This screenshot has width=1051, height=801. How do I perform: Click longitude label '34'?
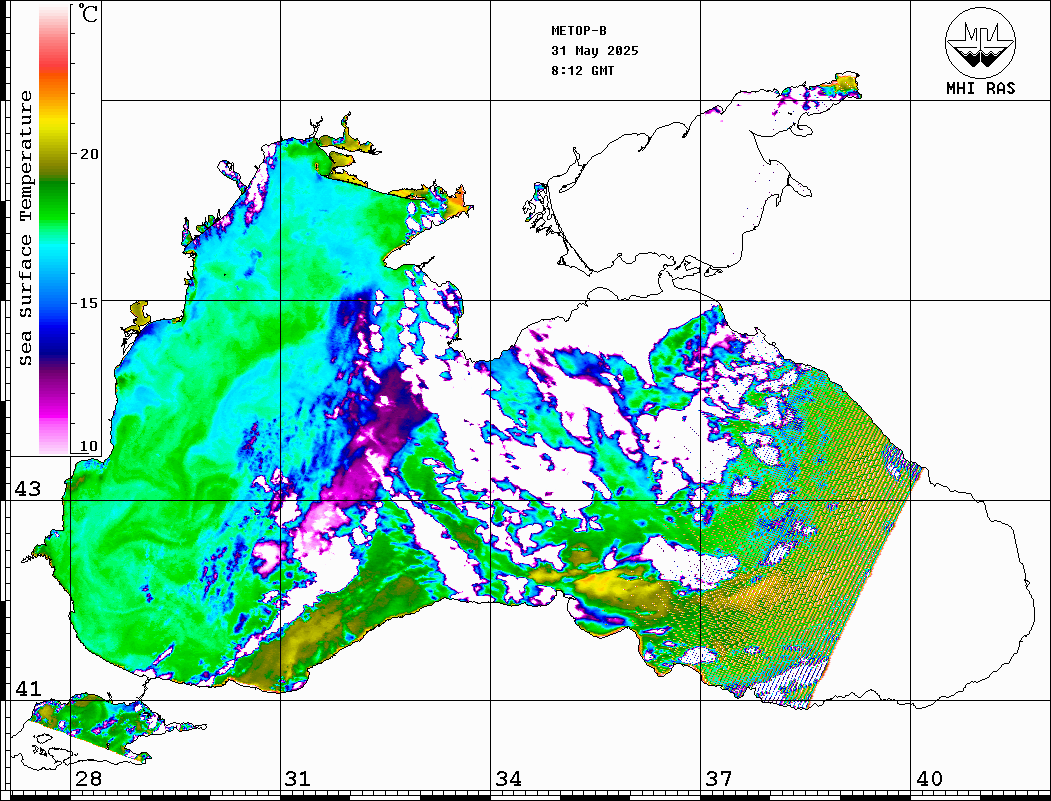pos(508,778)
